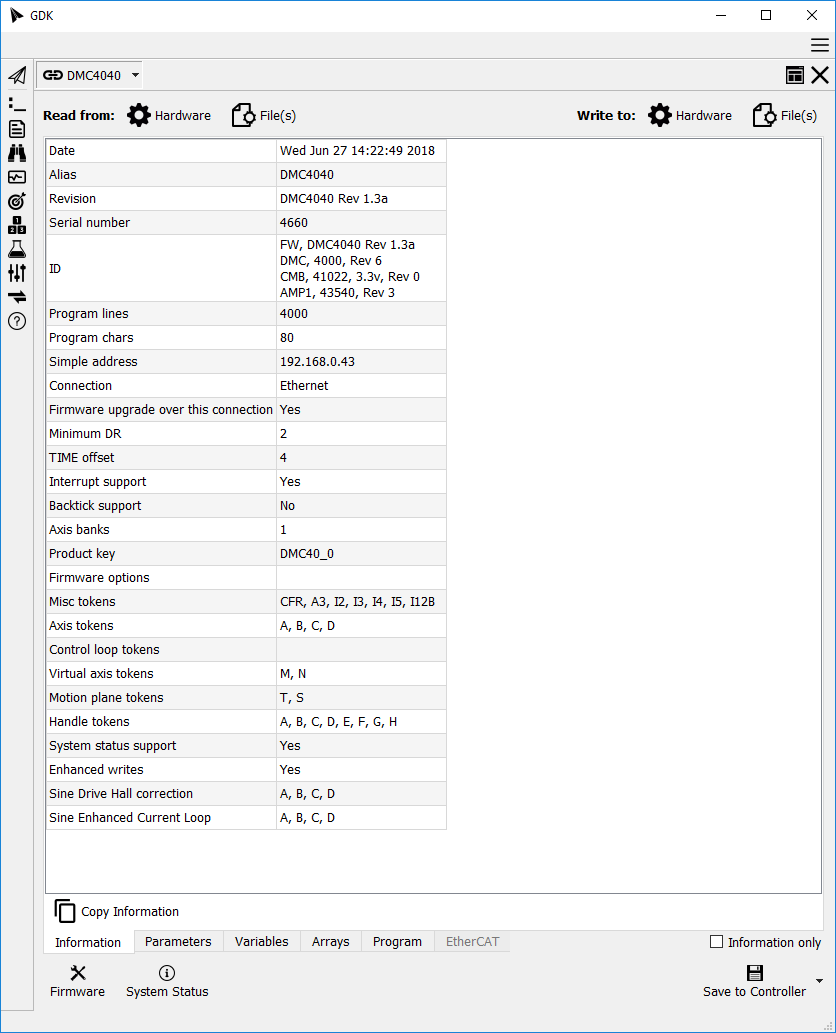836x1033 pixels.
Task: Click the help question mark icon
Action: pos(17,321)
